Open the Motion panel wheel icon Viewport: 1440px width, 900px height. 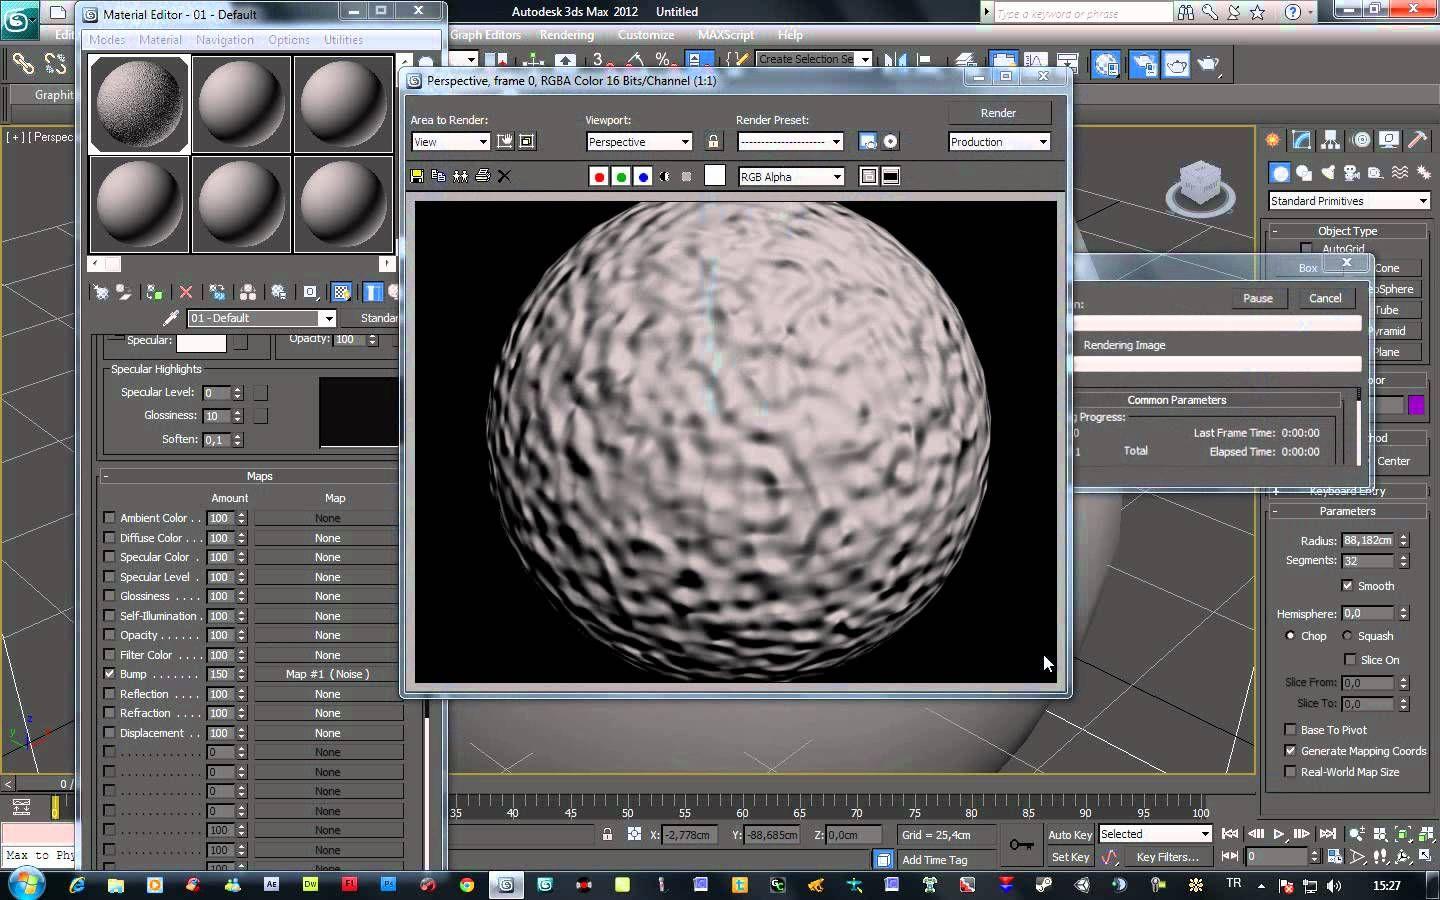[x=1361, y=140]
